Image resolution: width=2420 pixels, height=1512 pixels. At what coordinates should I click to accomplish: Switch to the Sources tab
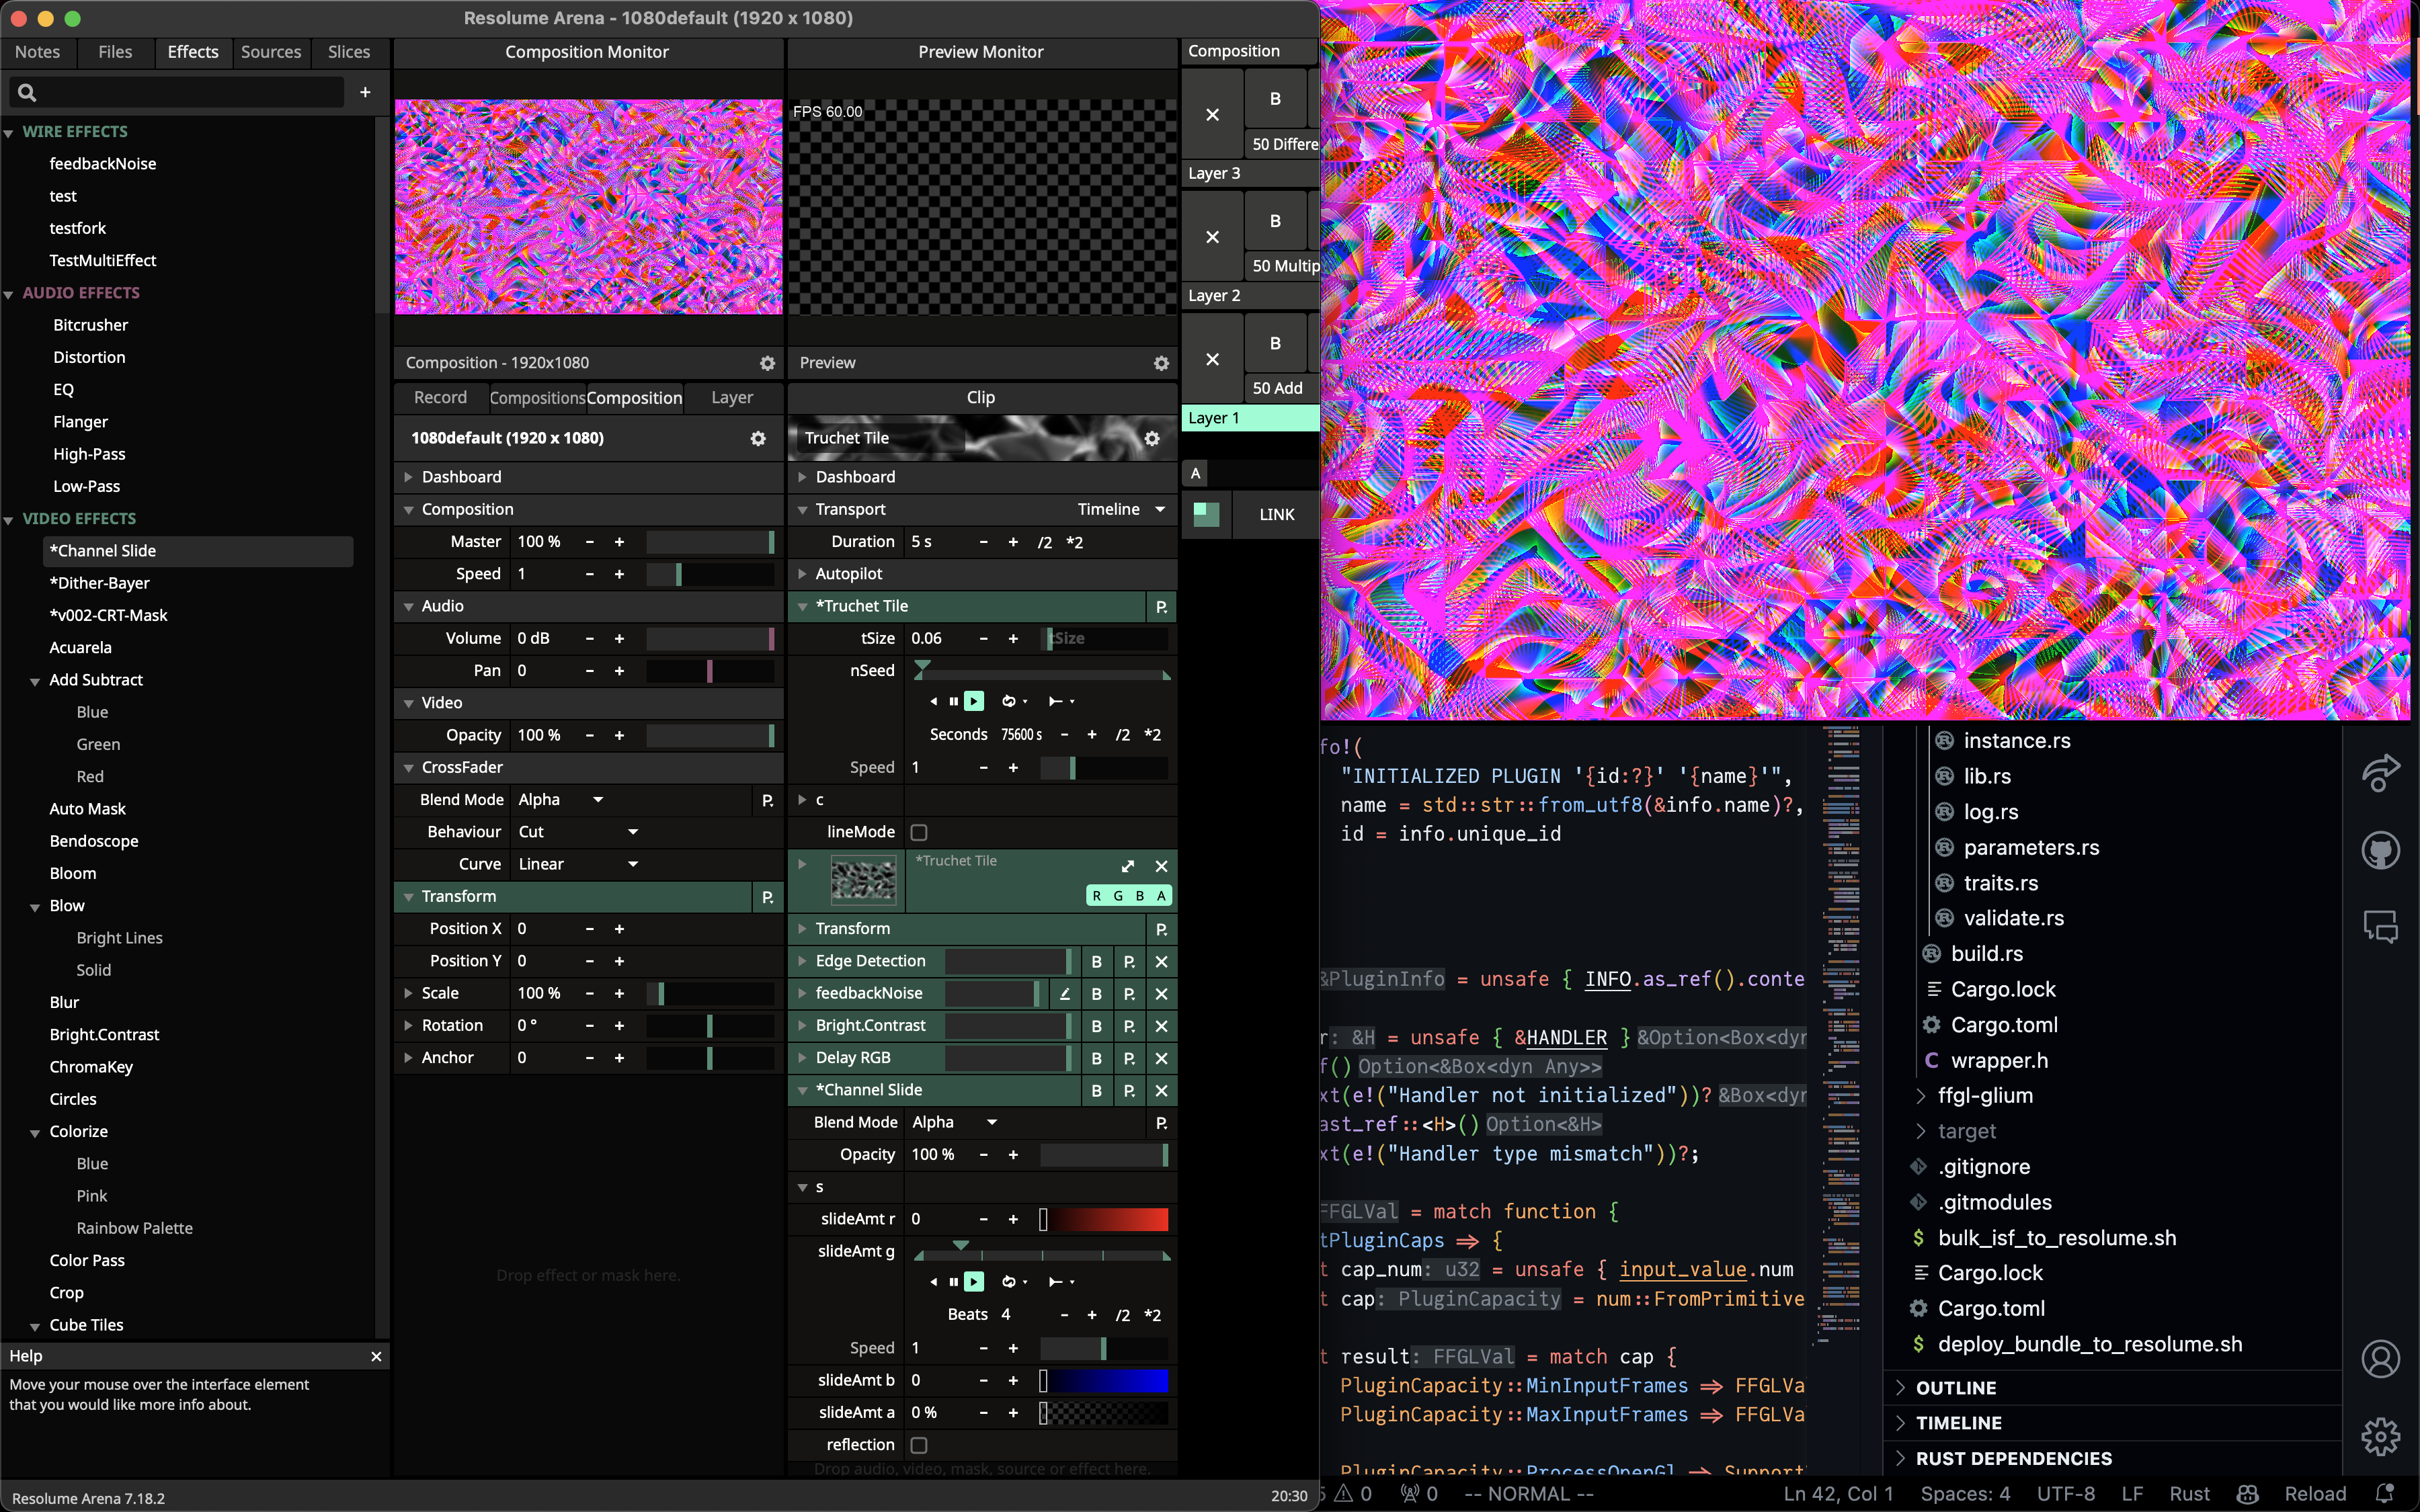[270, 52]
